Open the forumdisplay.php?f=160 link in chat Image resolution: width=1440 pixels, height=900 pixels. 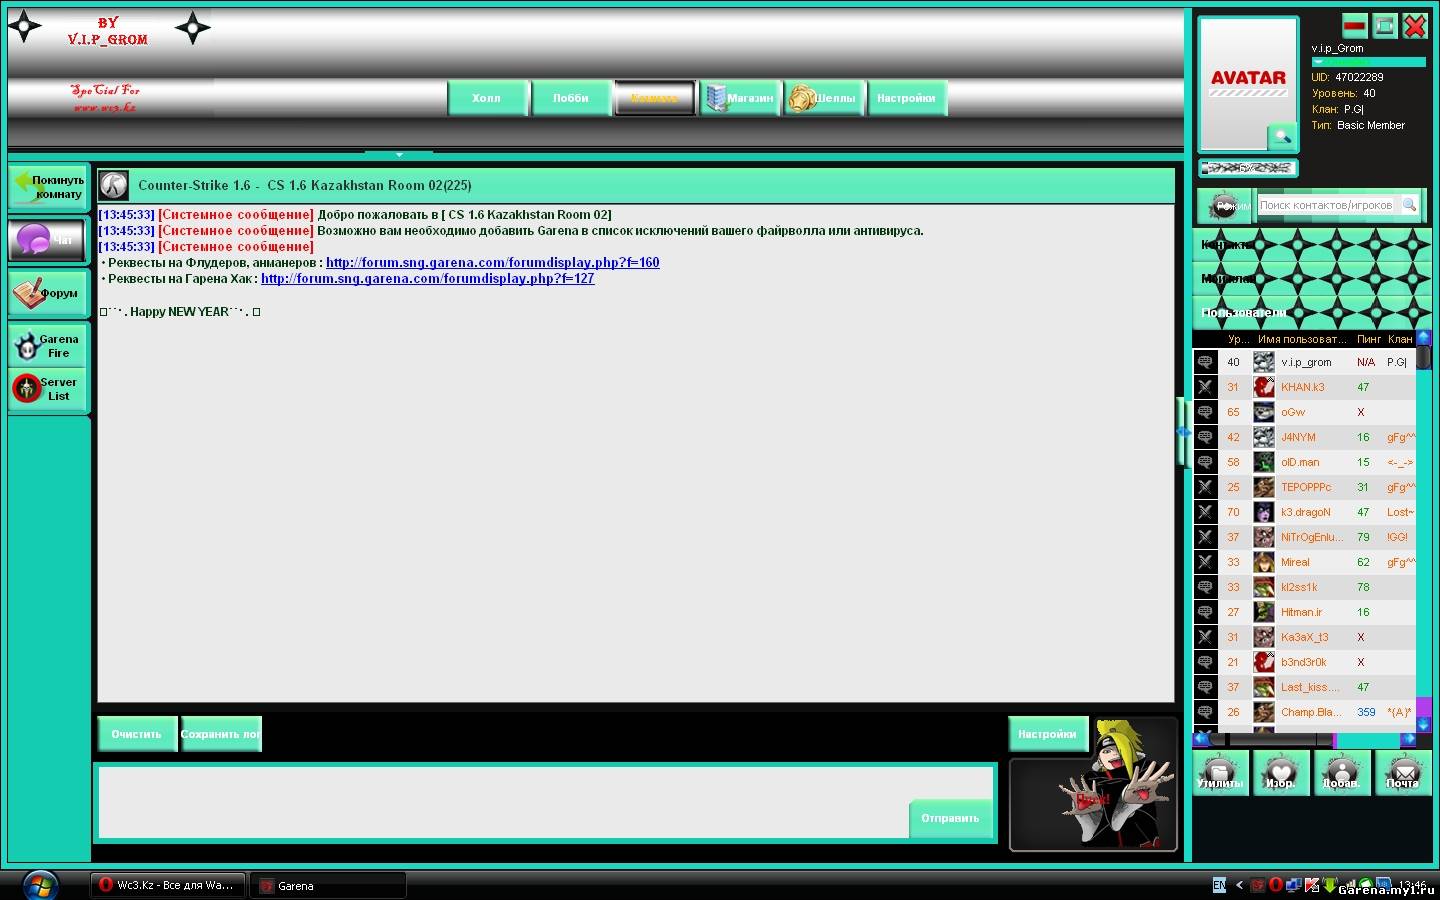(x=492, y=263)
